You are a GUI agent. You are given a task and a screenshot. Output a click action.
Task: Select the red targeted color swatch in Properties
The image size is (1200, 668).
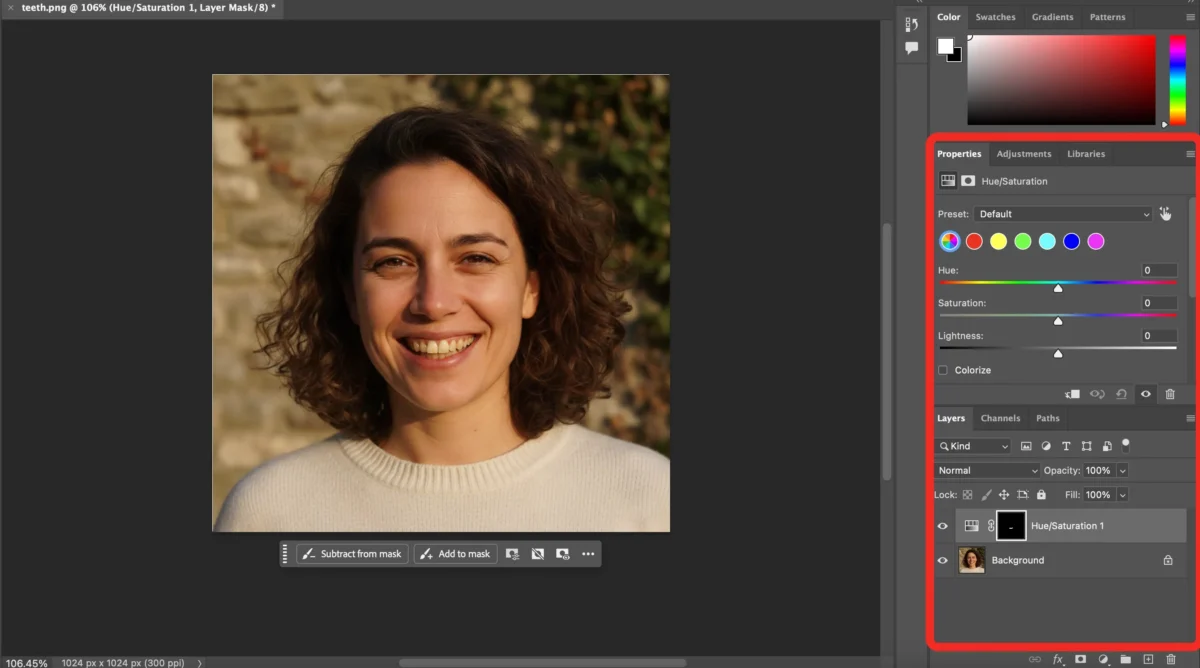(973, 240)
